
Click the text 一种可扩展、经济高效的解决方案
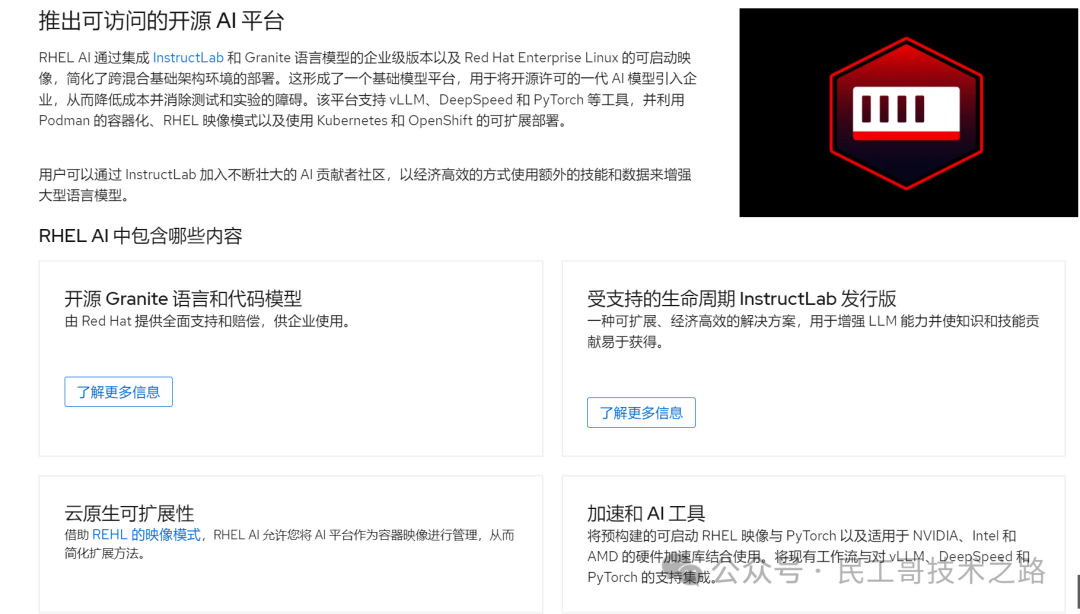(692, 321)
